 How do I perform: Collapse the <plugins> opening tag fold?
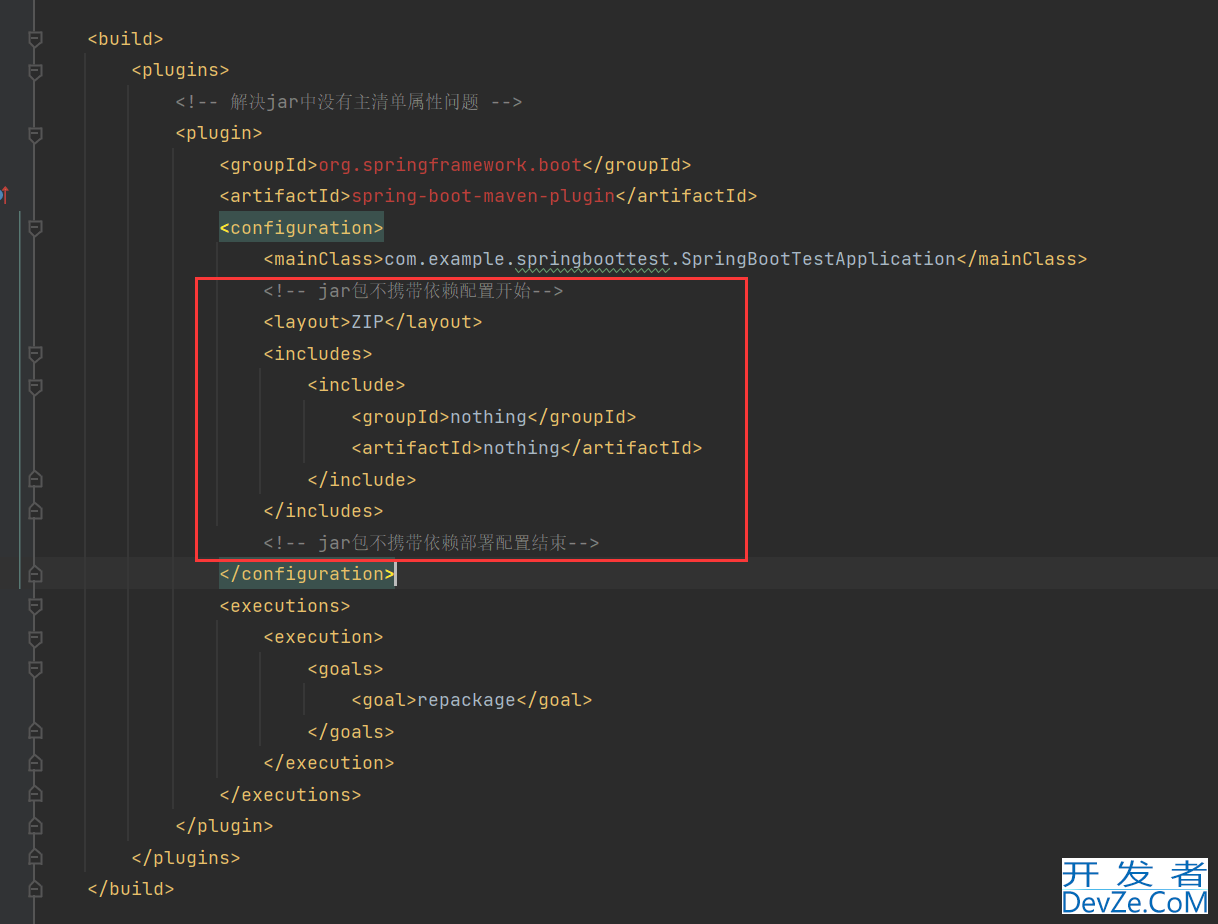[35, 71]
